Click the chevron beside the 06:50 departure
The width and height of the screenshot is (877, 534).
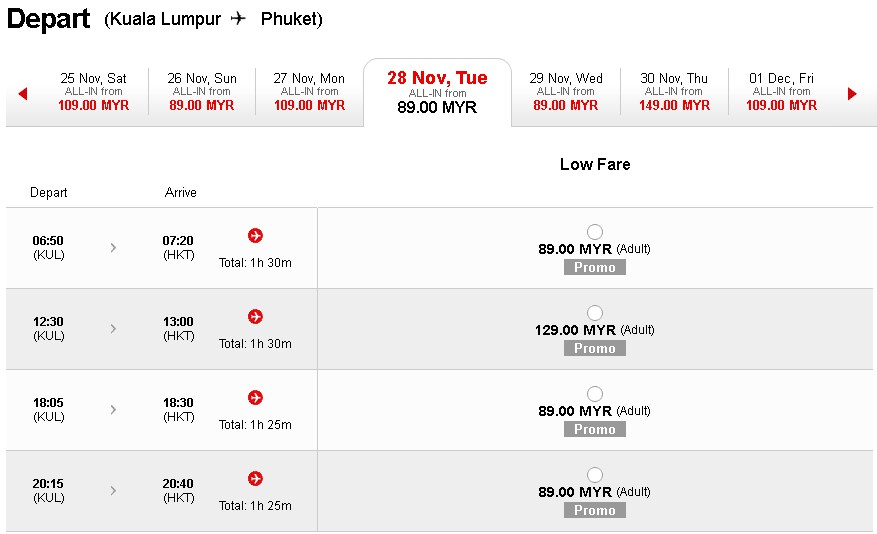coord(113,248)
